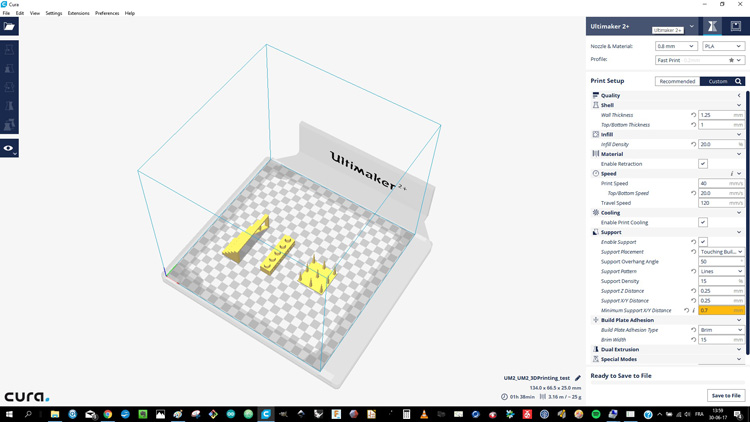
Task: Open the view mode eye menu
Action: (x=9, y=148)
